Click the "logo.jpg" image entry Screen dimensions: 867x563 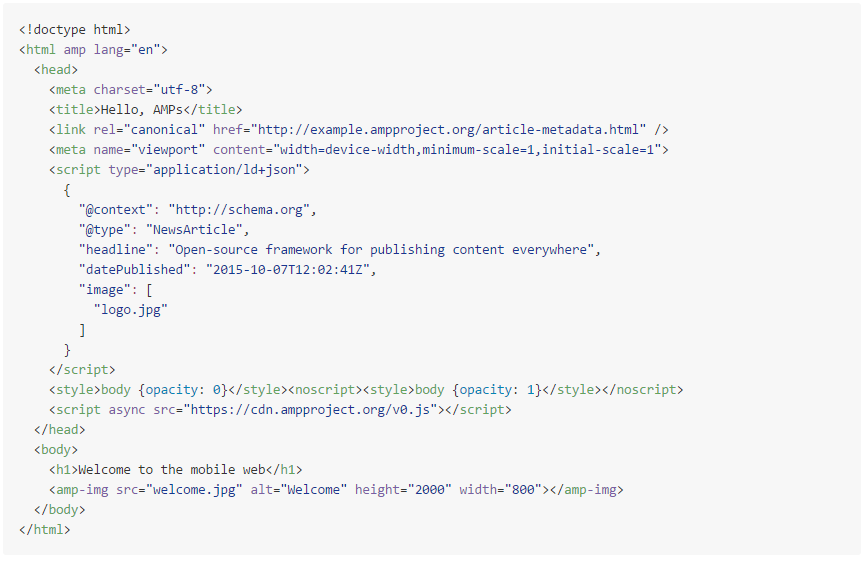tap(130, 310)
